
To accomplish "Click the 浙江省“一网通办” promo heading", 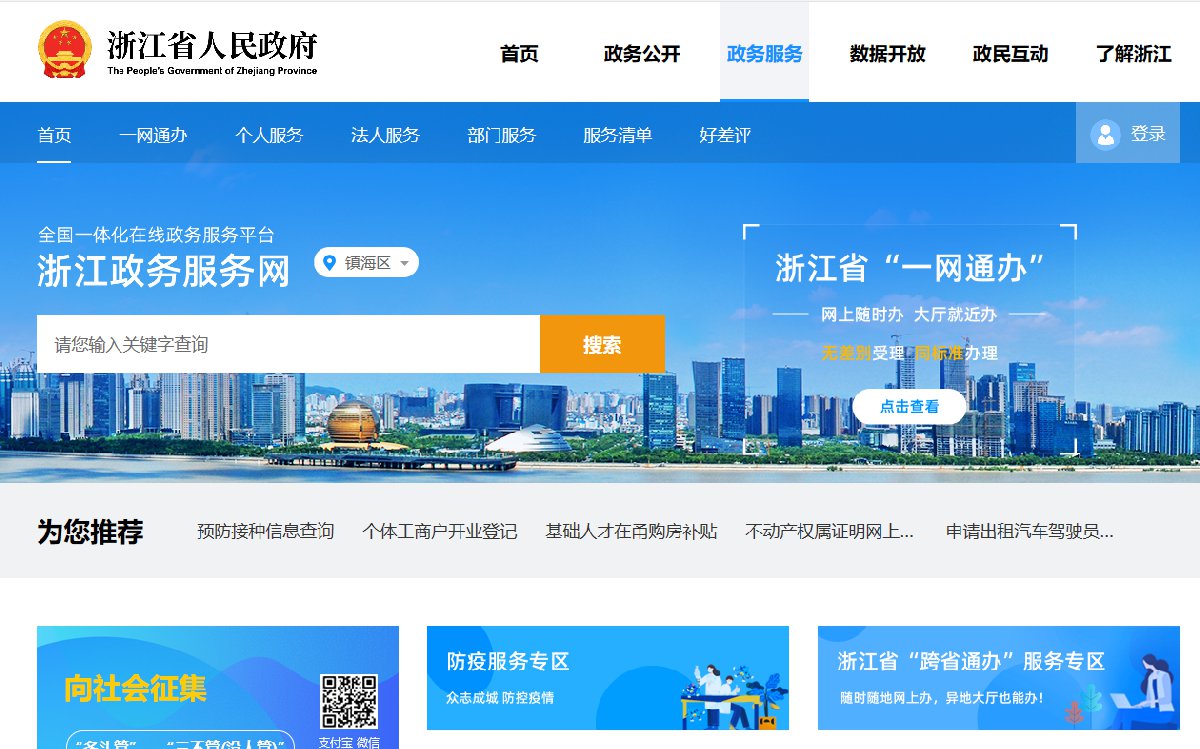I will tap(910, 268).
